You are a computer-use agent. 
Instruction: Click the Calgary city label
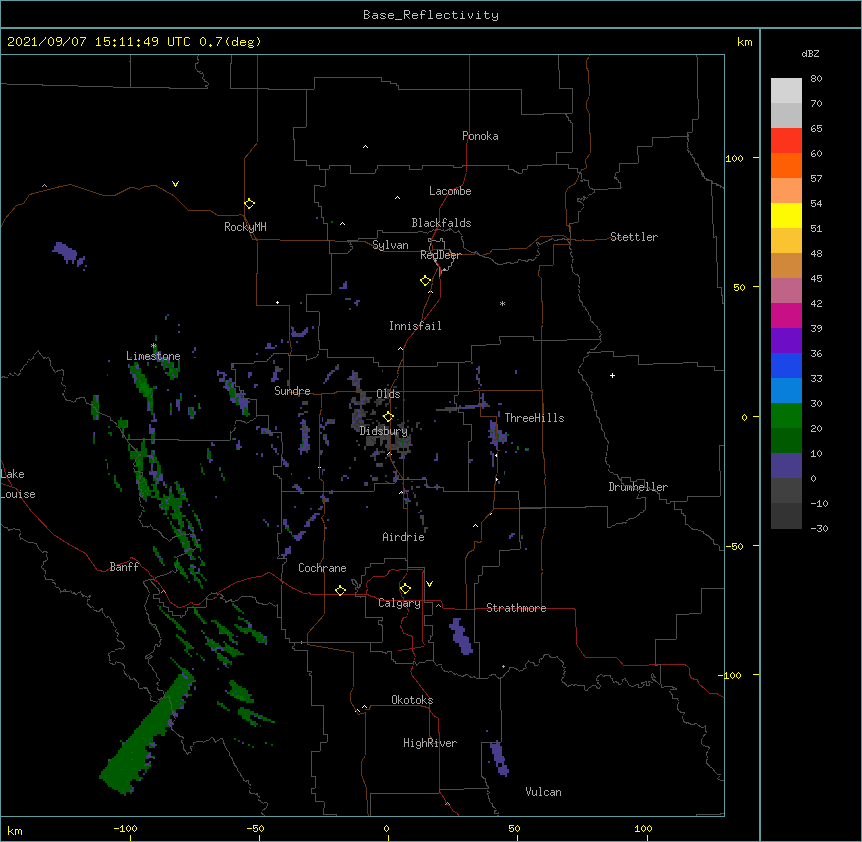(399, 603)
